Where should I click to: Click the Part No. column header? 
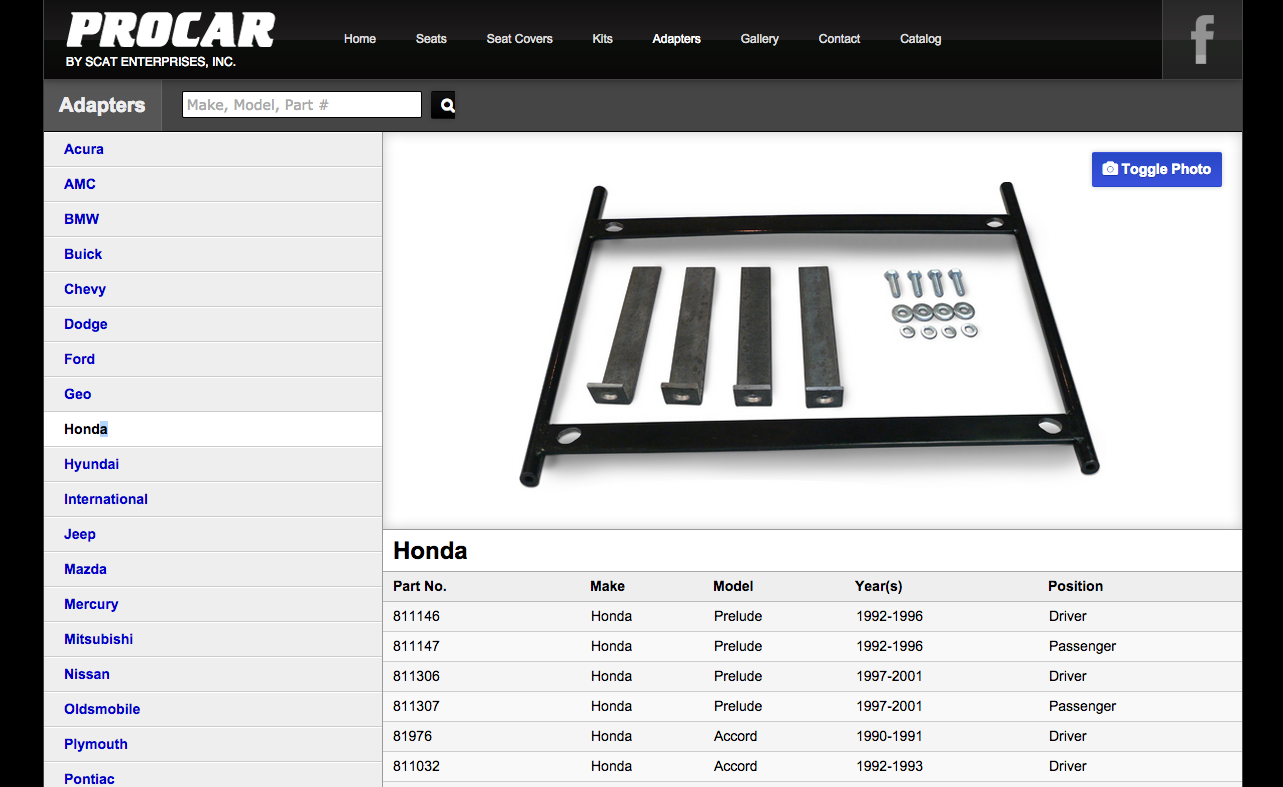point(420,586)
